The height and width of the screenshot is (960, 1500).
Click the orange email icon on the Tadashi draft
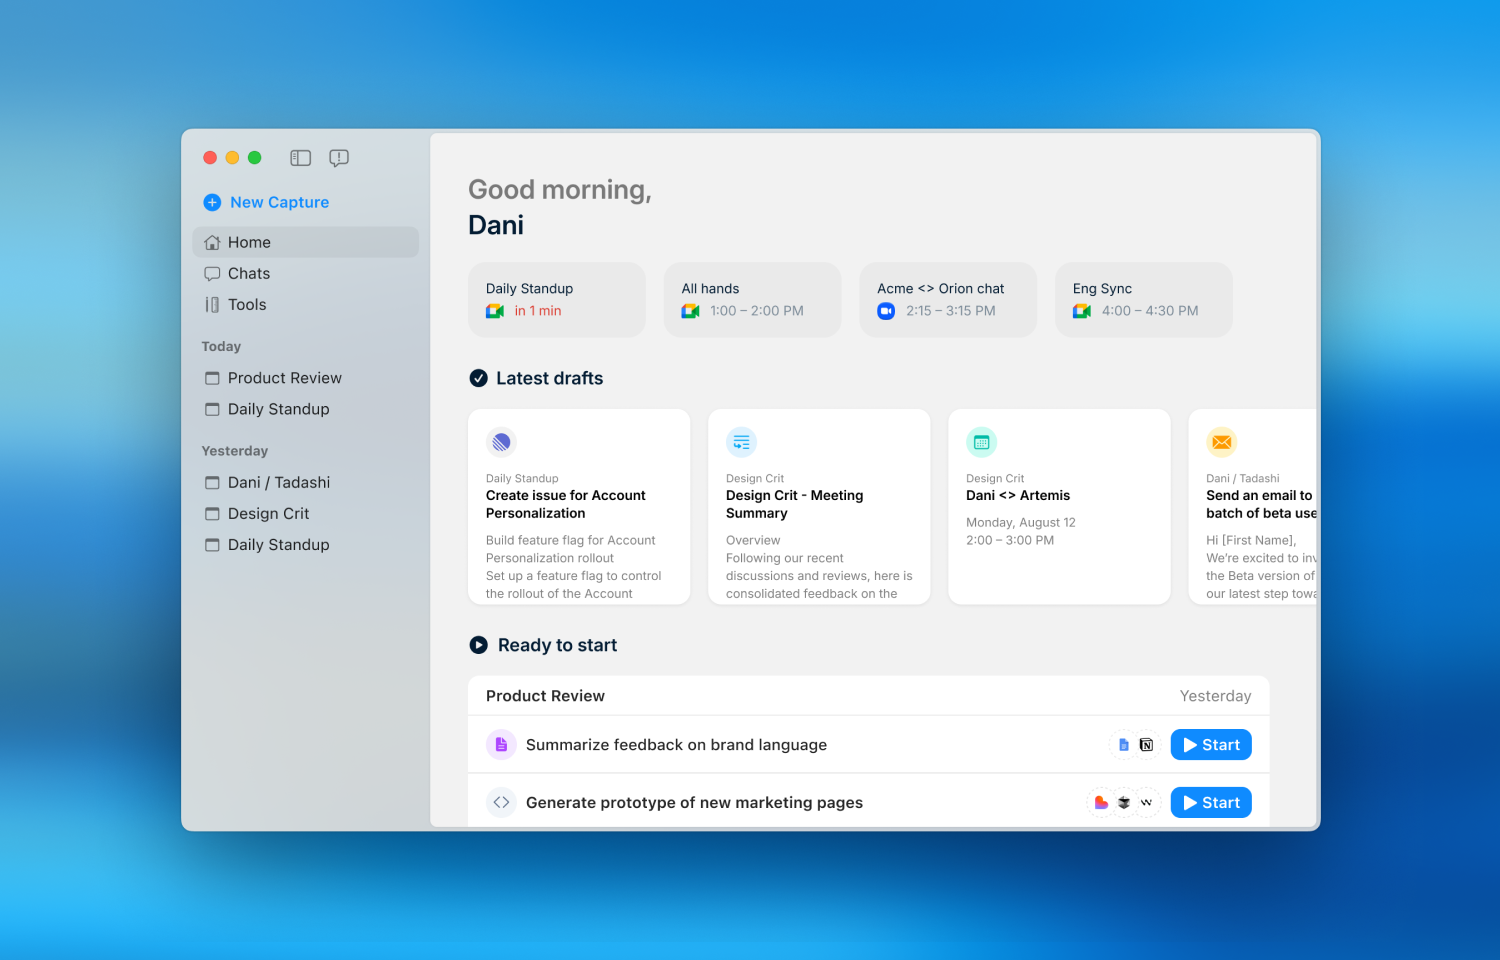[x=1221, y=442]
